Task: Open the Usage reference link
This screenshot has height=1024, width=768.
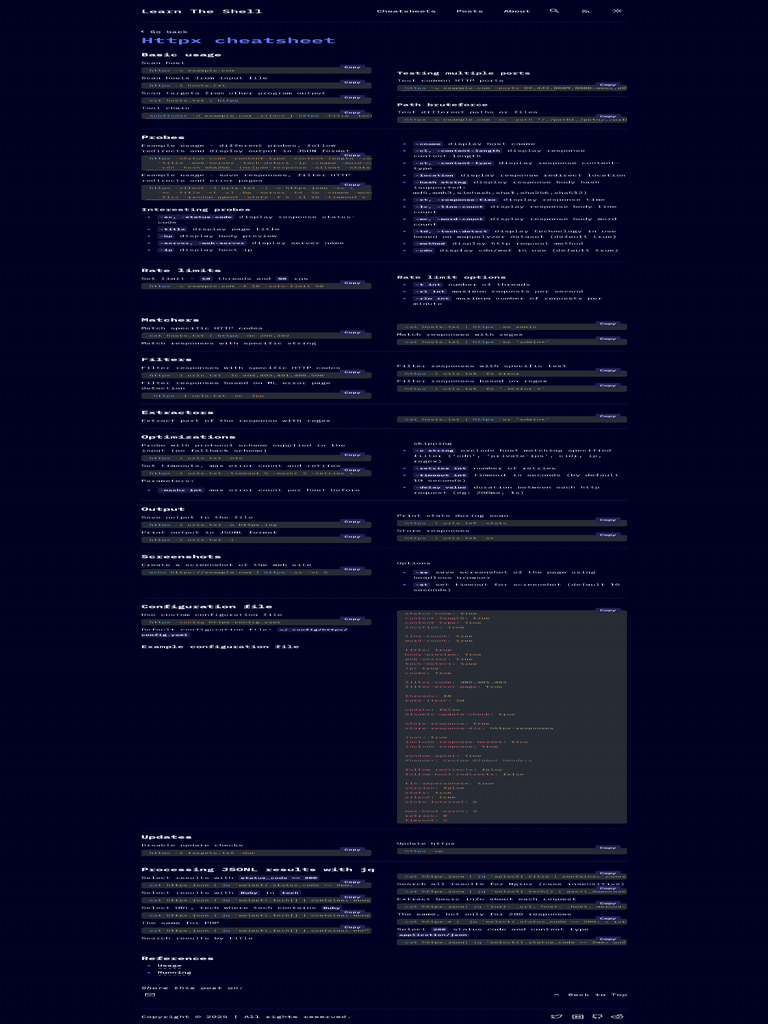Action: tap(169, 965)
